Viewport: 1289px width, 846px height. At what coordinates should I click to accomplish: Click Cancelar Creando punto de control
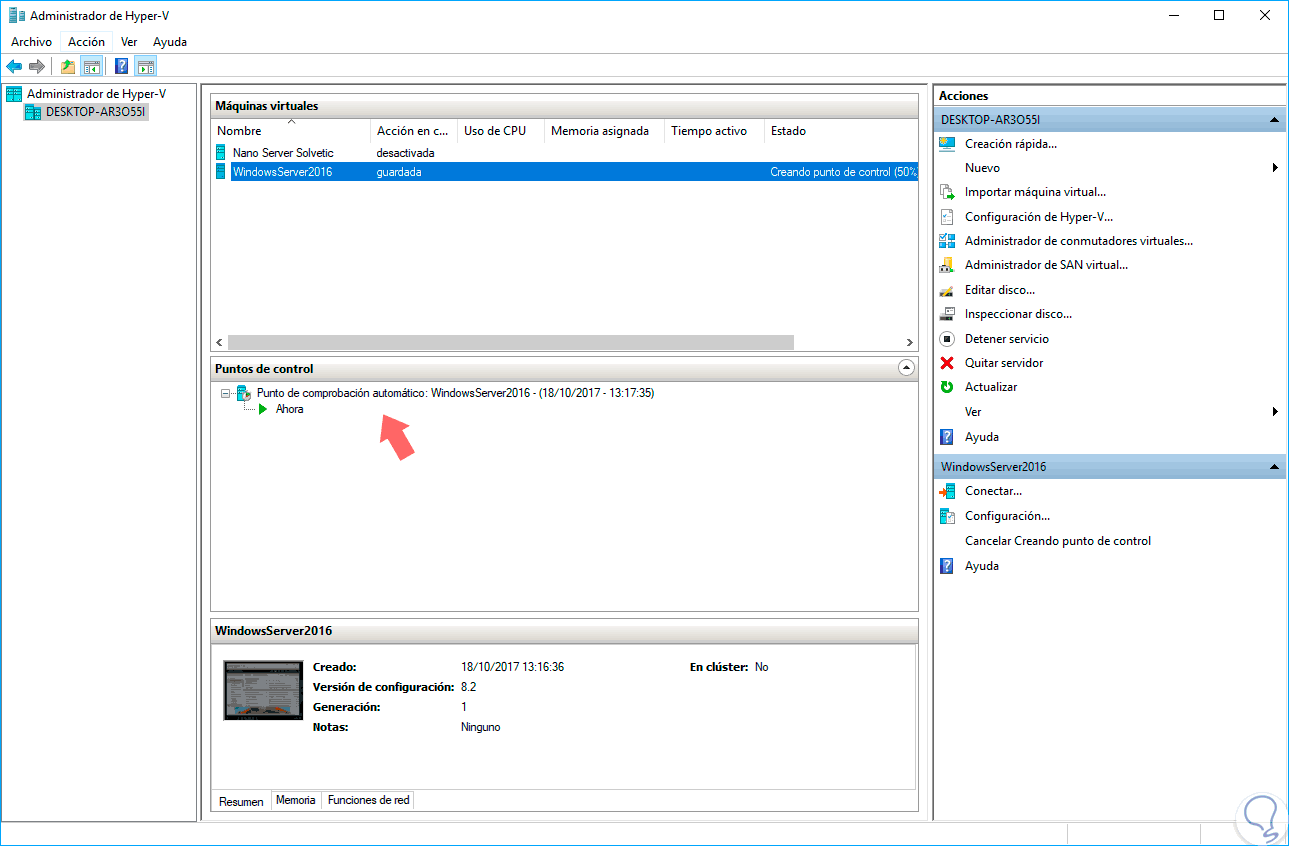pyautogui.click(x=1058, y=541)
